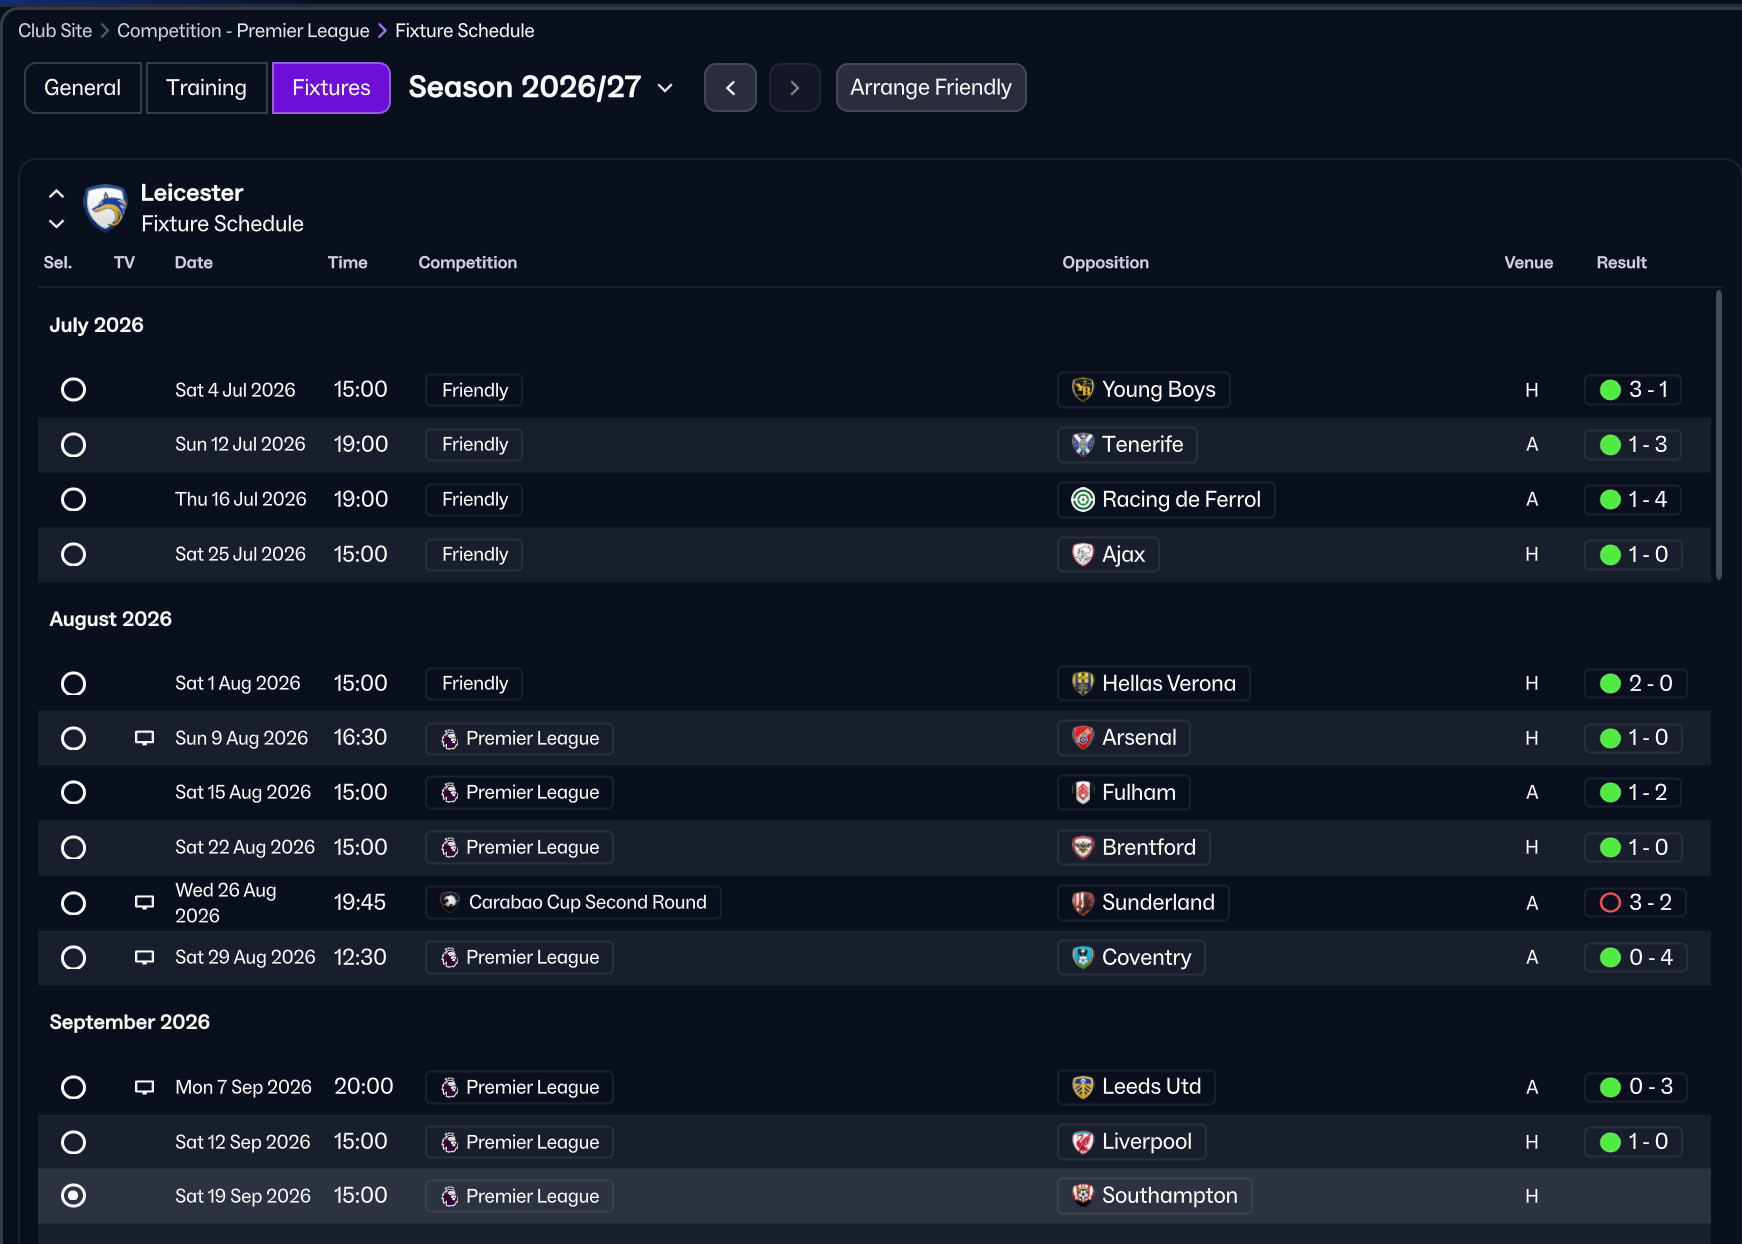Click the fixture list vertical scrollbar

coord(1718,435)
